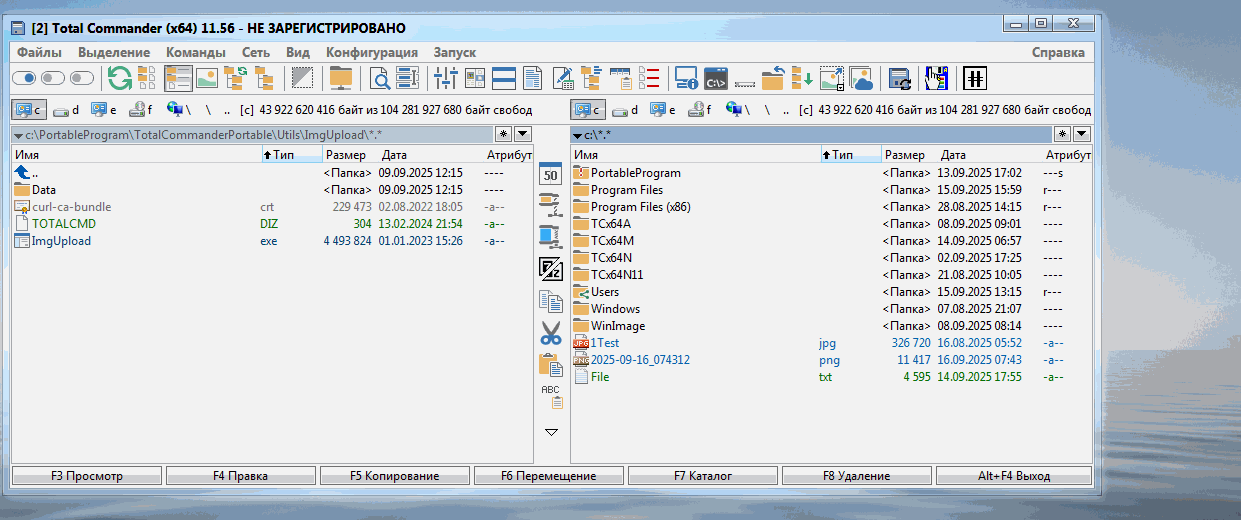
Task: Click the two-pages copy icon in middle bar
Action: click(x=550, y=300)
